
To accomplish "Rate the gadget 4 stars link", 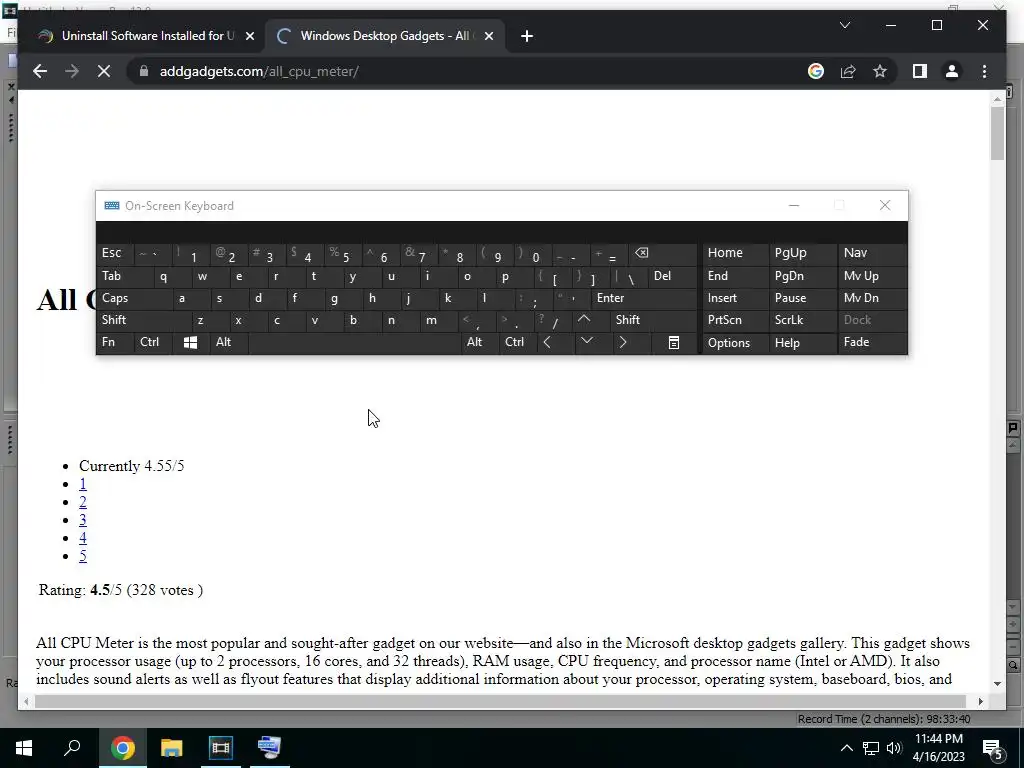I will click(83, 538).
